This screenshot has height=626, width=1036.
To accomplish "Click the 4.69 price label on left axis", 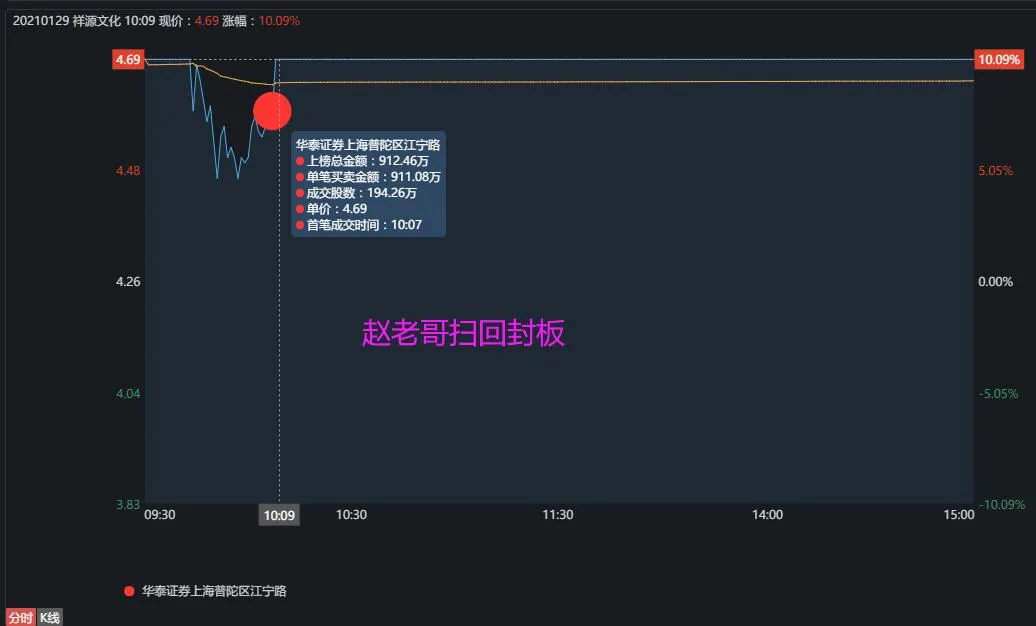I will (126, 59).
